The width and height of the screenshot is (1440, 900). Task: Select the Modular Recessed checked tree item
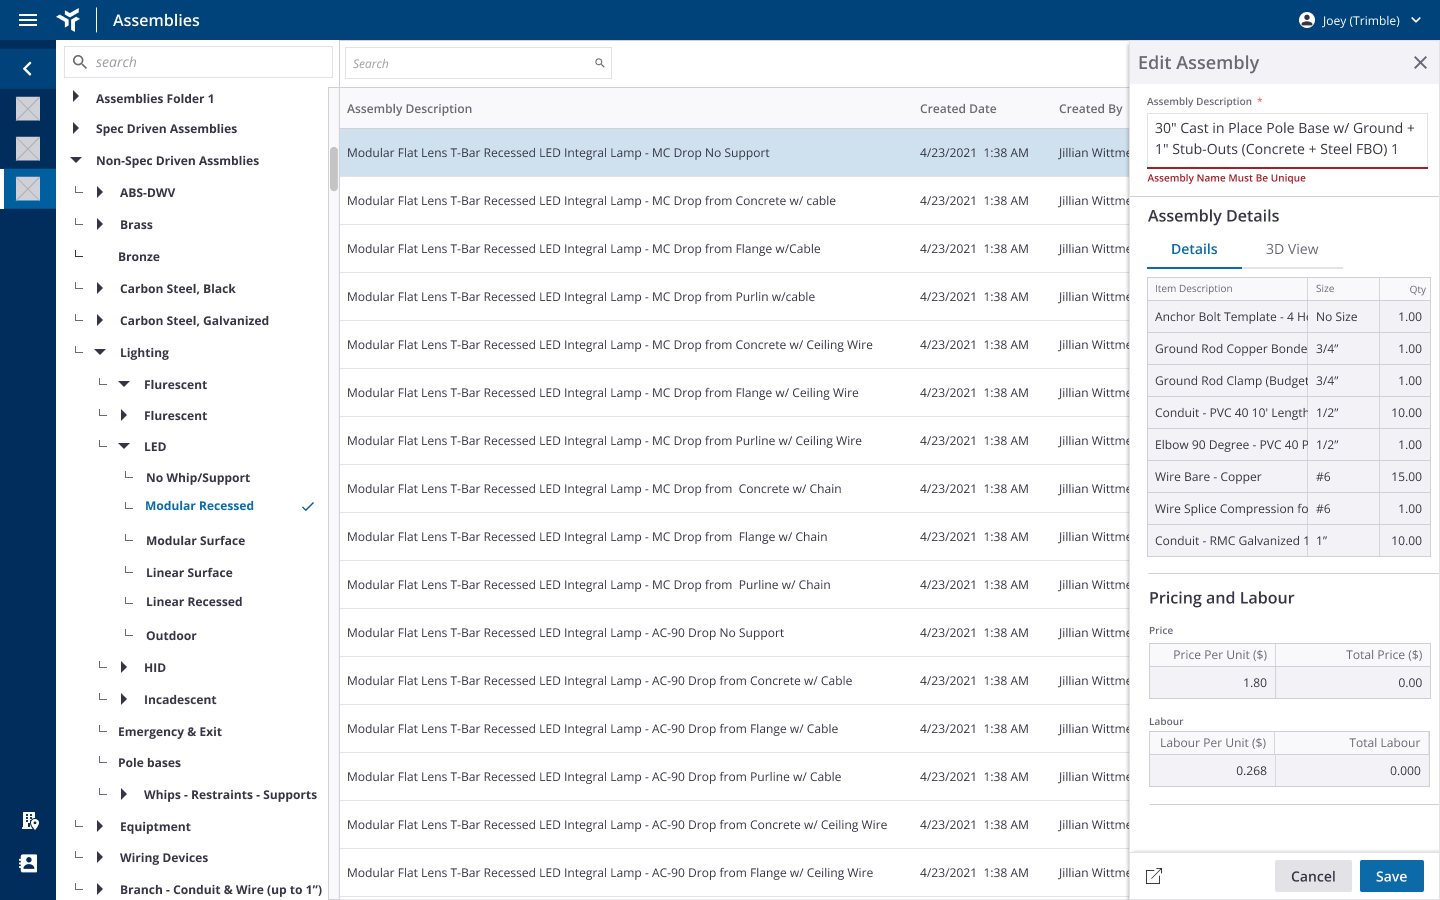(x=199, y=506)
